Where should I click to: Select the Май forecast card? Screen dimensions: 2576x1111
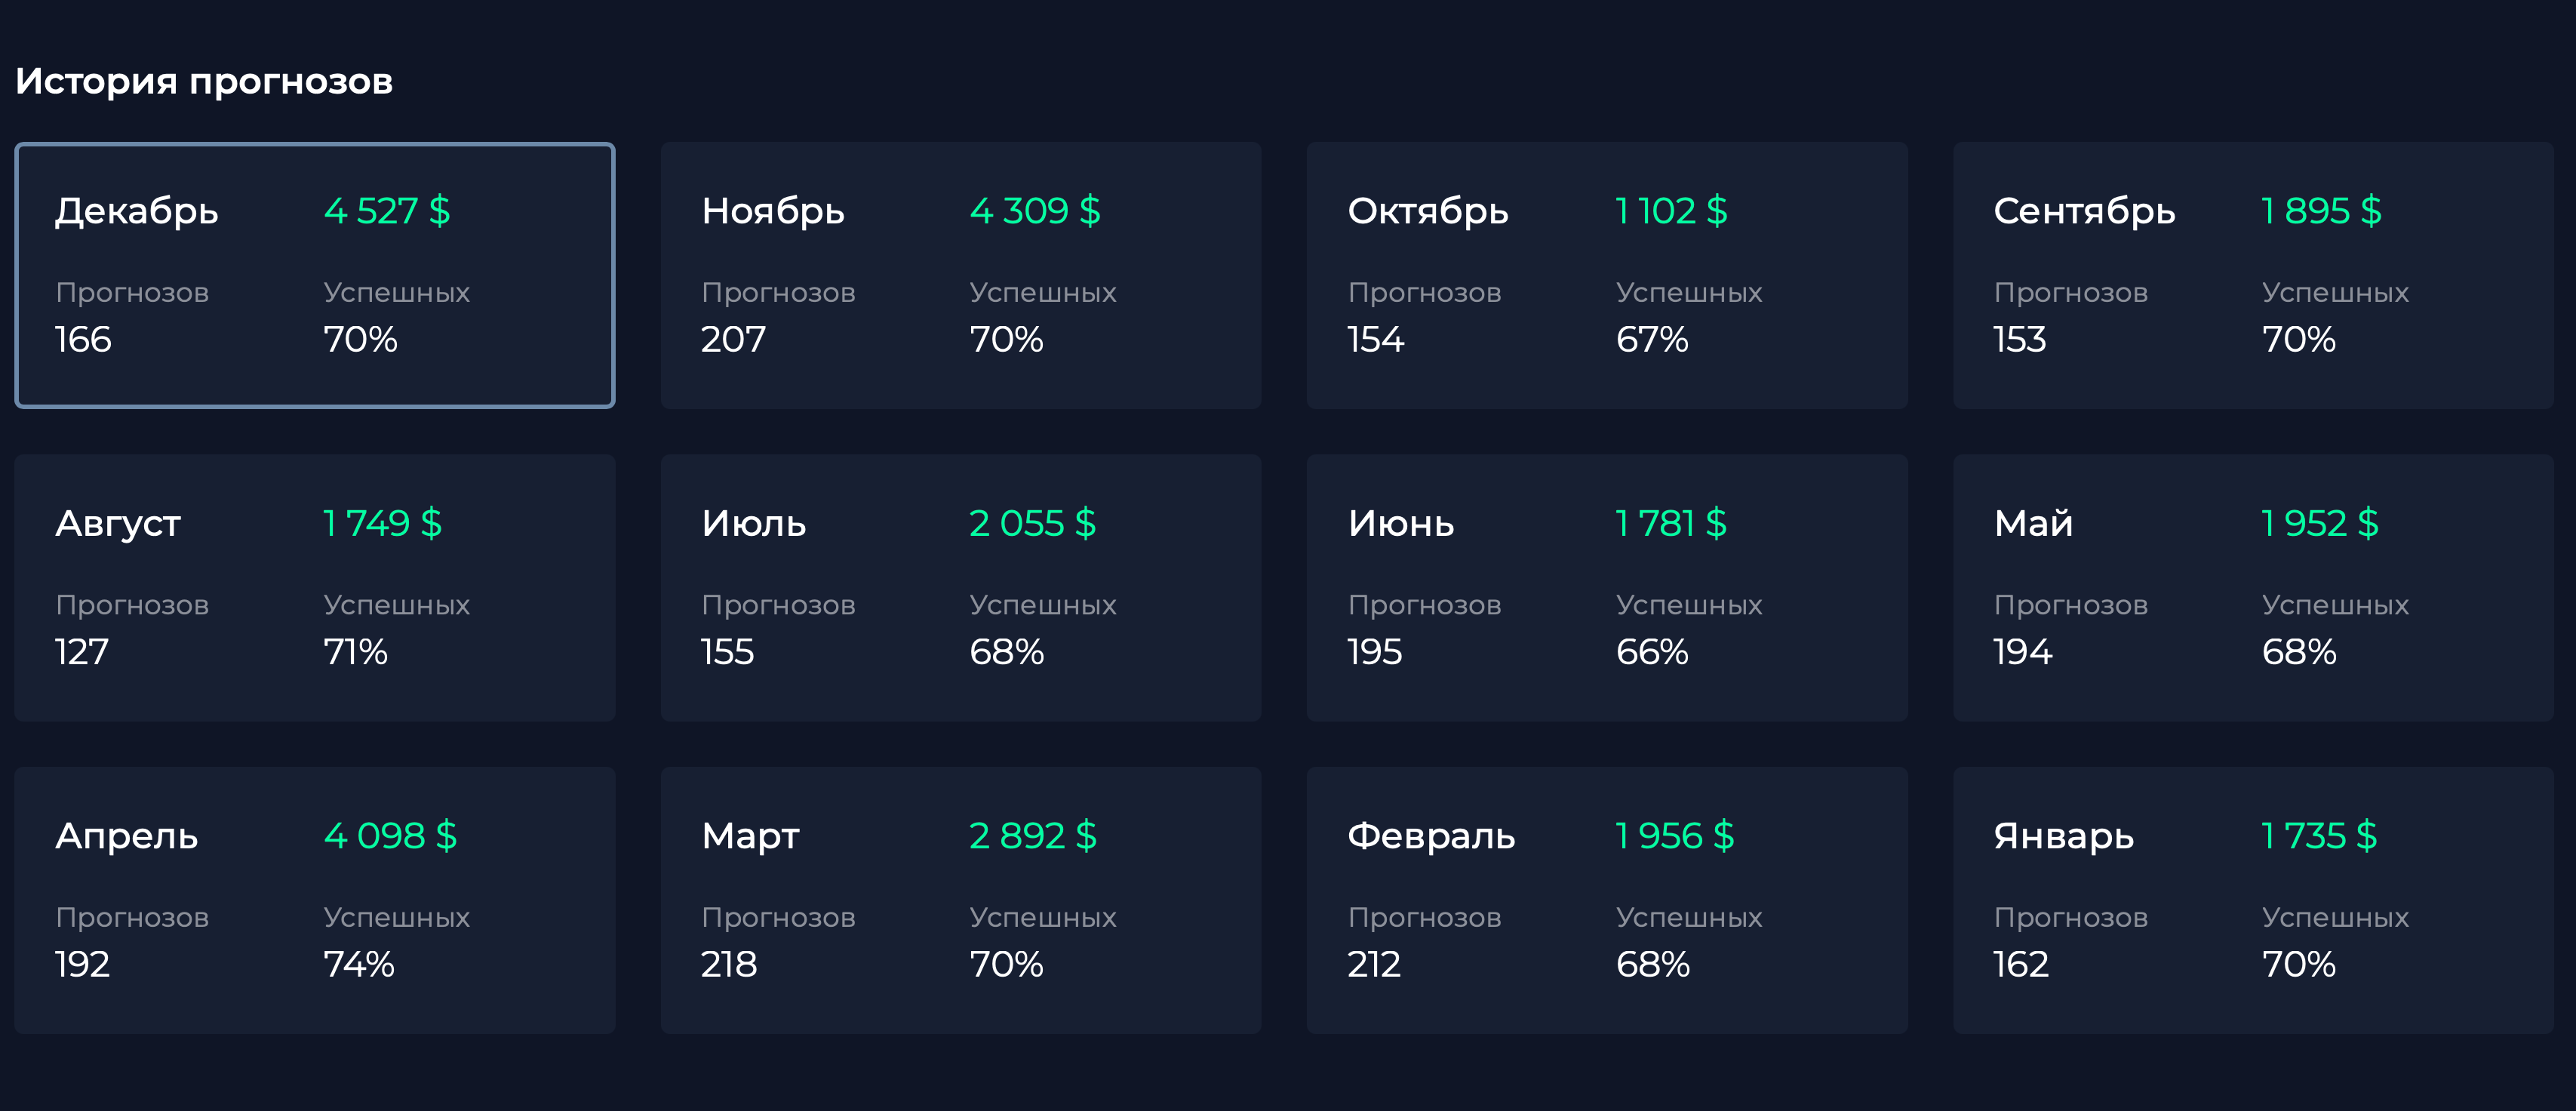[2252, 588]
